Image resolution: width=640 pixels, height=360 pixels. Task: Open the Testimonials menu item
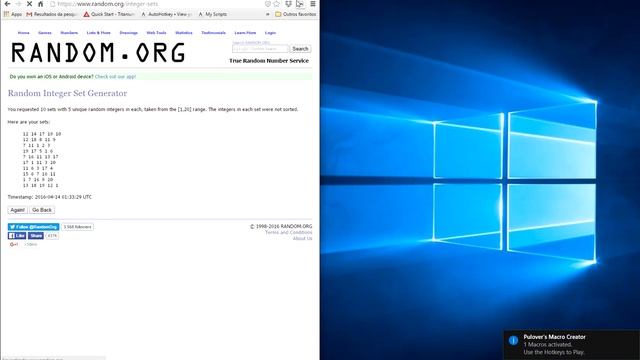(213, 33)
